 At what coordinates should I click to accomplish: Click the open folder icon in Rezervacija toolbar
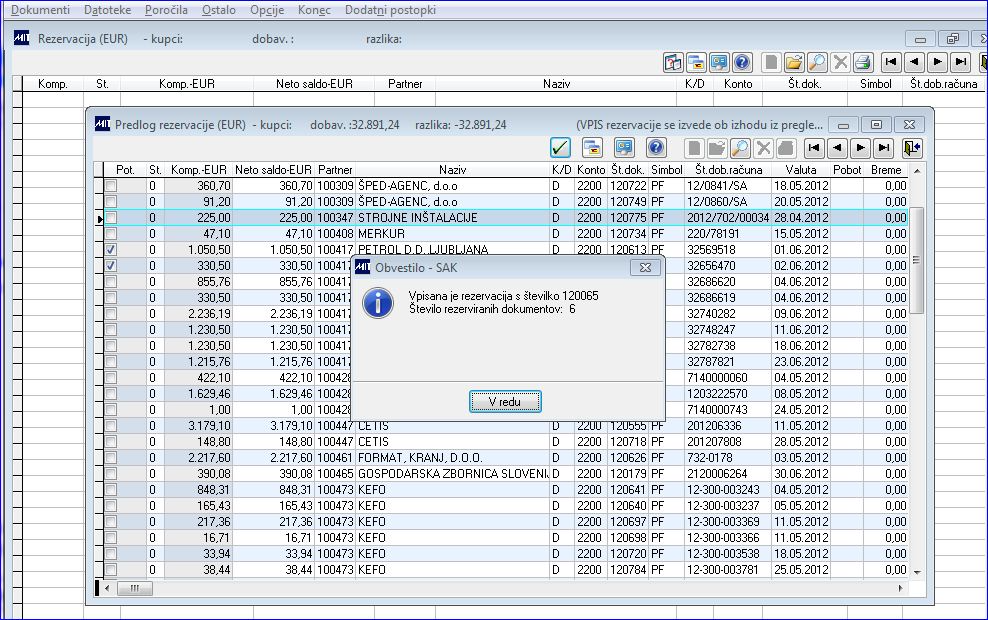(794, 62)
